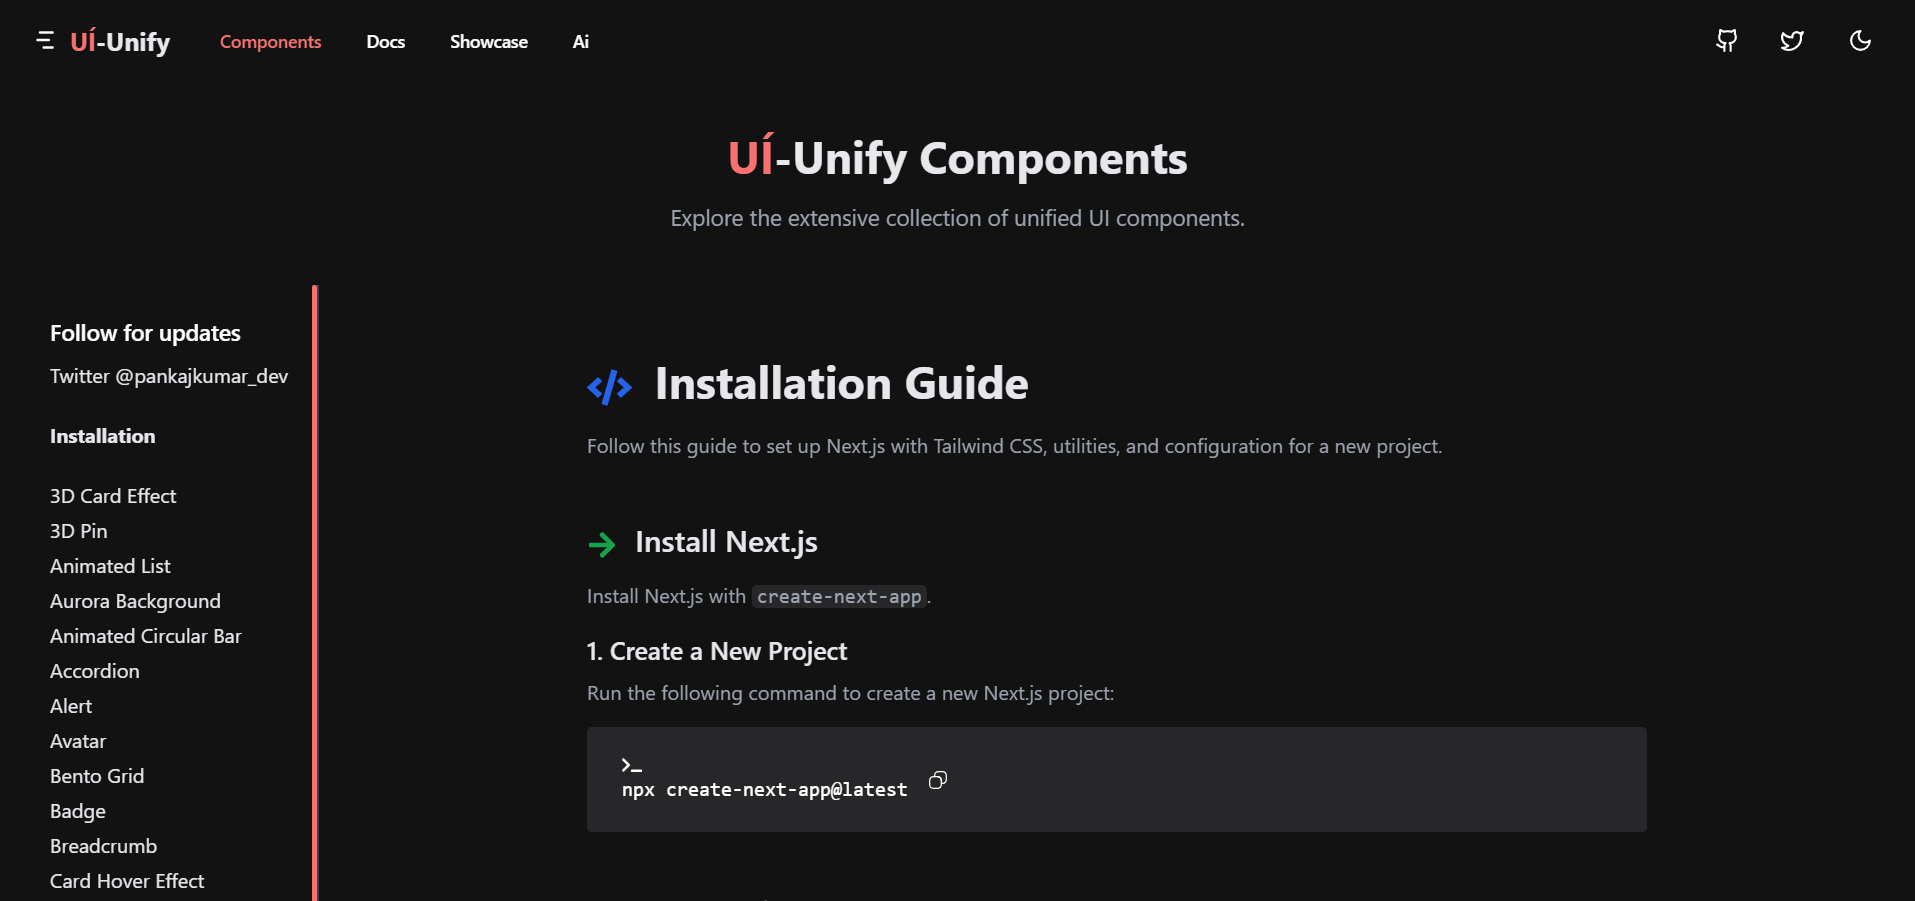The width and height of the screenshot is (1915, 901).
Task: Toggle dark mode moon icon
Action: (1860, 41)
